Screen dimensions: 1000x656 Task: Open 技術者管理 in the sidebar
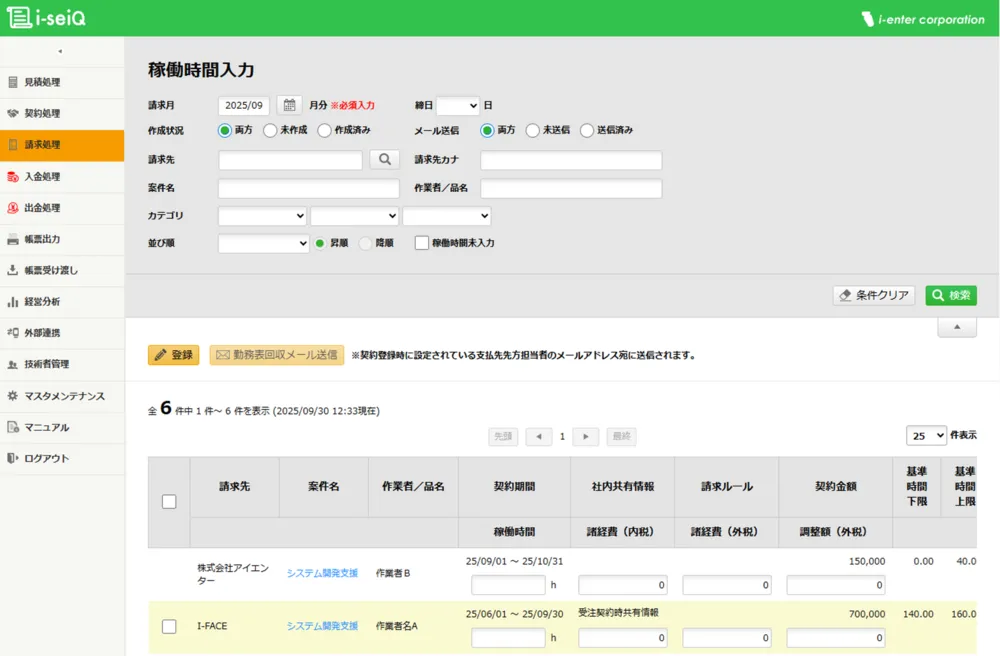click(44, 364)
